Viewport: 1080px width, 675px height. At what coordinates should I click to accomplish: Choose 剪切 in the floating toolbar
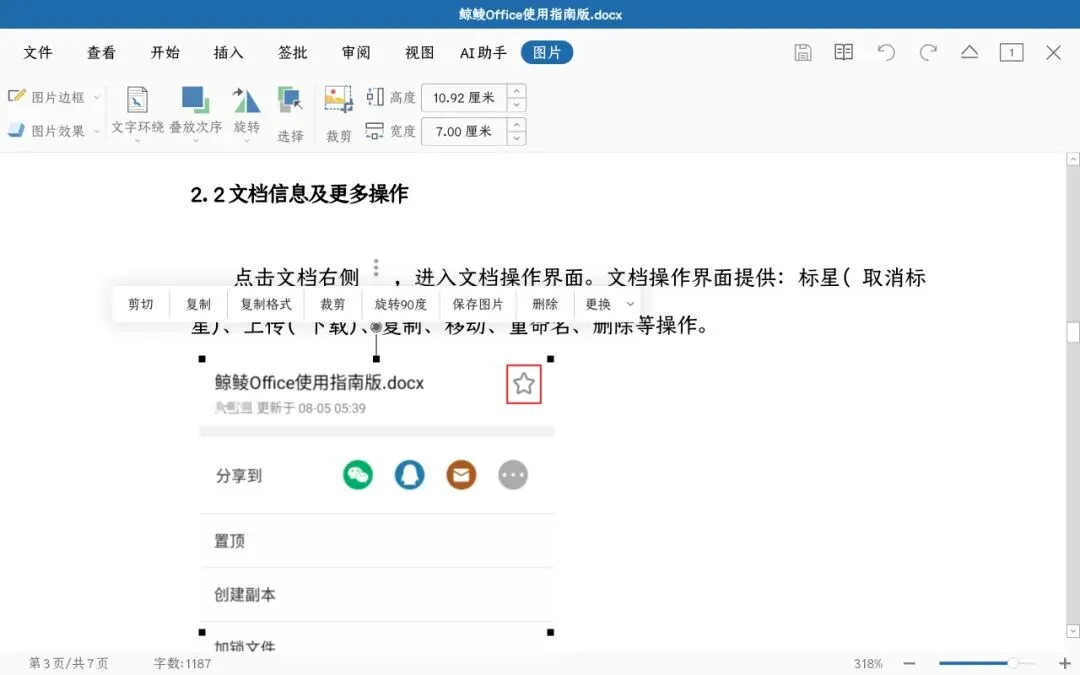(141, 304)
